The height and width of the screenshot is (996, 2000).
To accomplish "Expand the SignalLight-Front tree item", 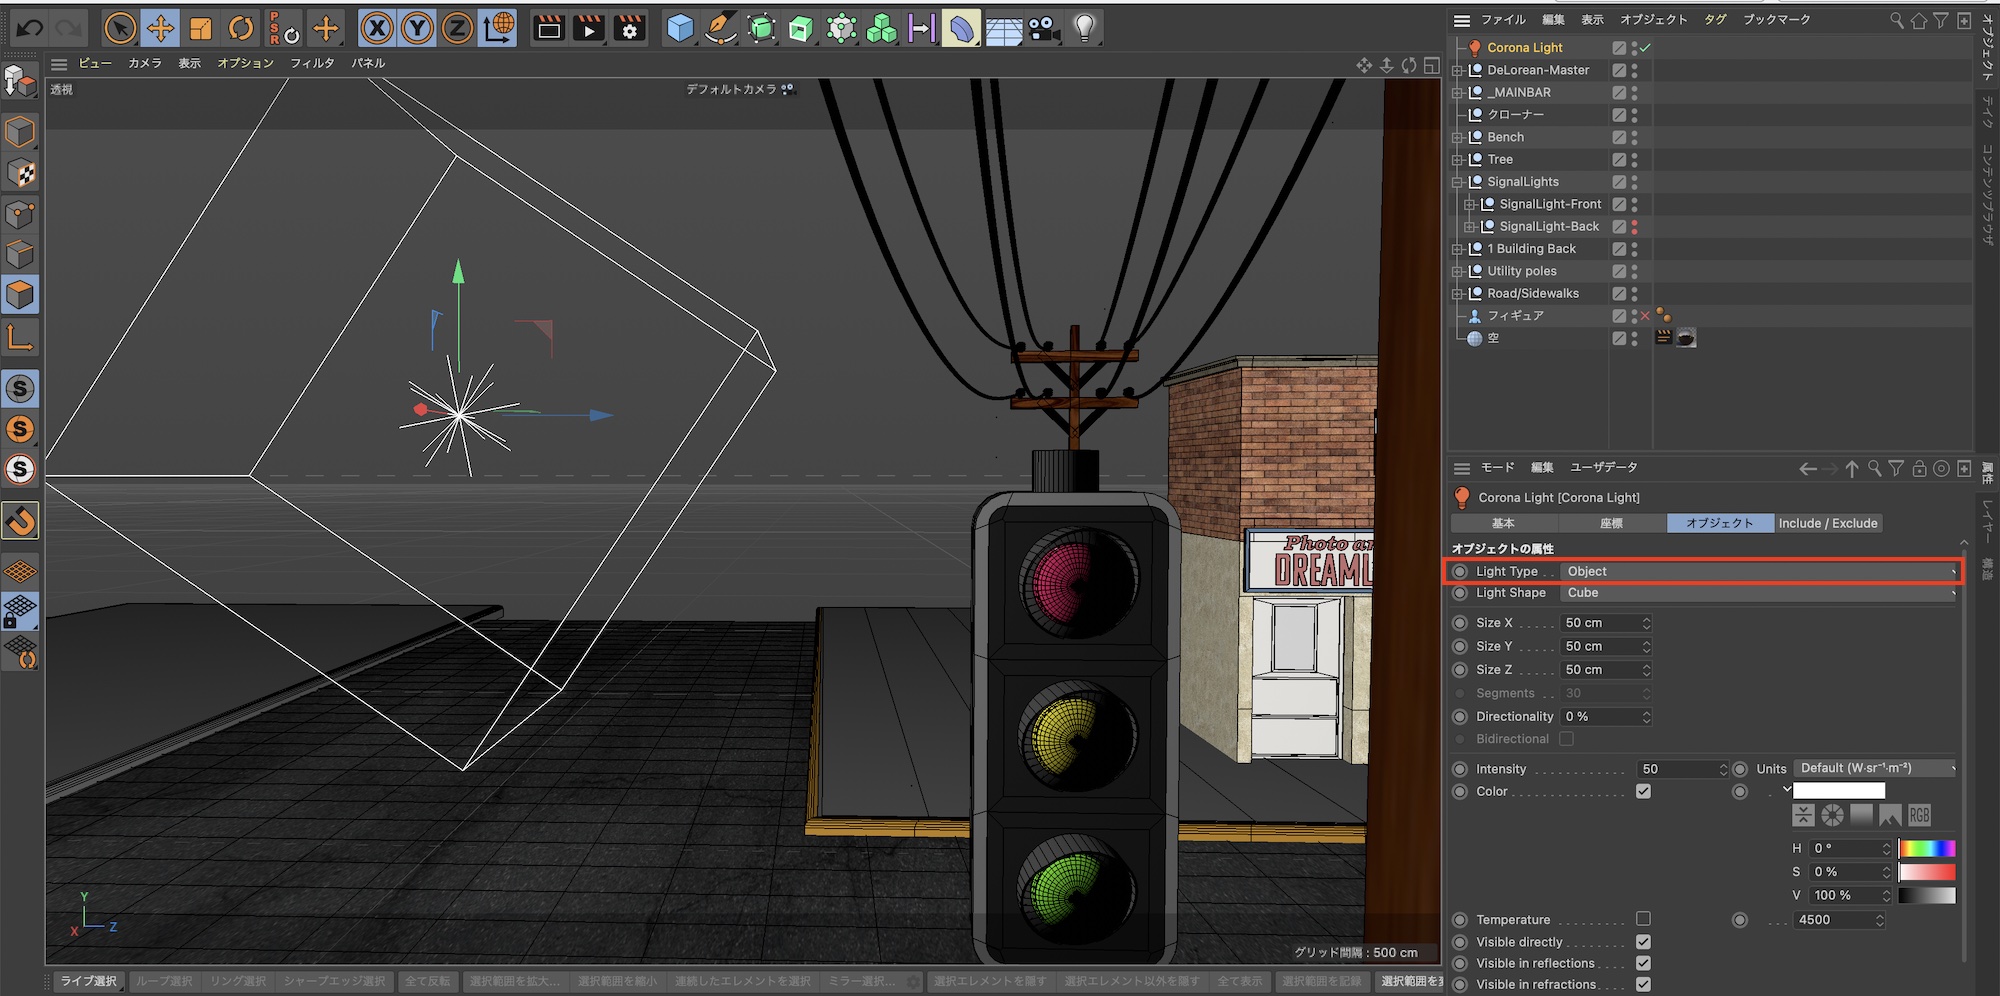I will click(1469, 204).
